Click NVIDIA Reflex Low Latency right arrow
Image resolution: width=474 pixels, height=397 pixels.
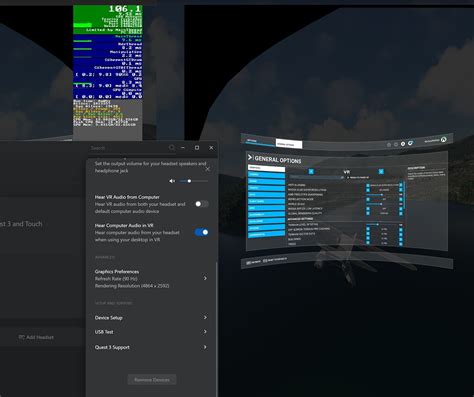[401, 209]
